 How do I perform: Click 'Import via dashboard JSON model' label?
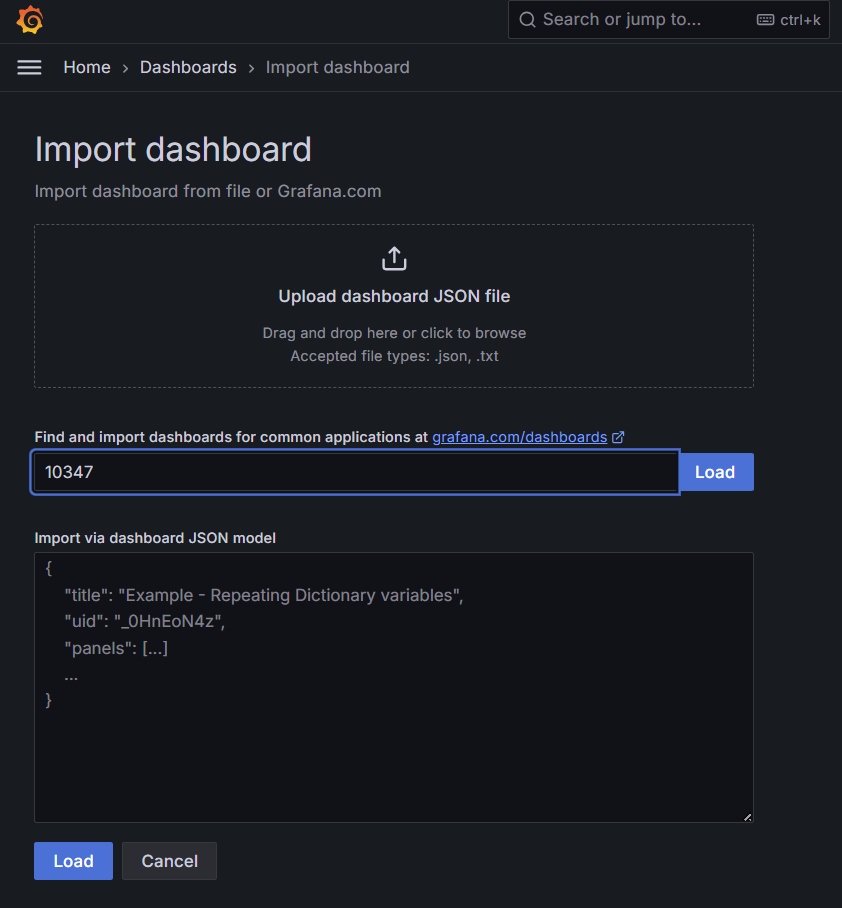pyautogui.click(x=155, y=538)
